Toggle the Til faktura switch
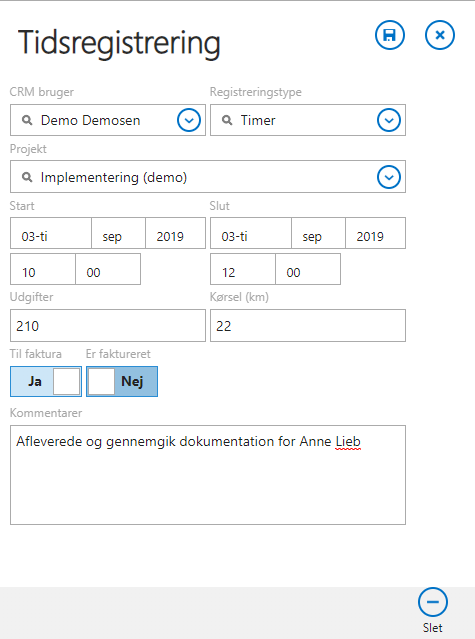 click(x=46, y=381)
